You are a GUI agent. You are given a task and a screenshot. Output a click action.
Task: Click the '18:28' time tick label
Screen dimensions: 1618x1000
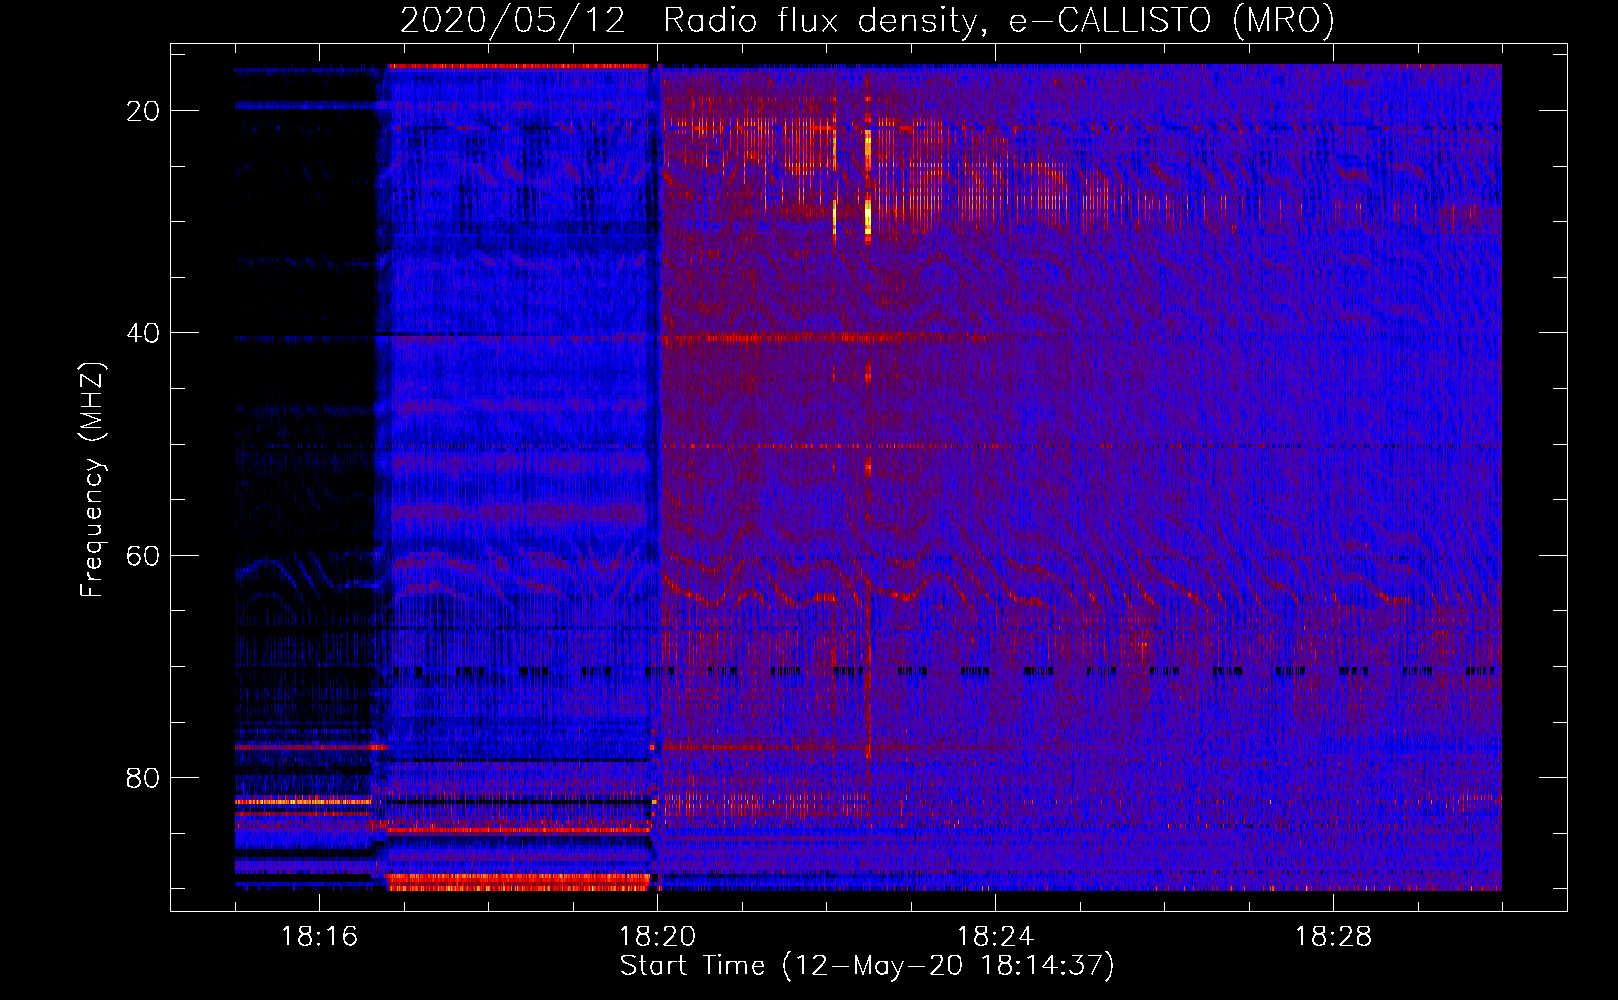click(x=1333, y=937)
